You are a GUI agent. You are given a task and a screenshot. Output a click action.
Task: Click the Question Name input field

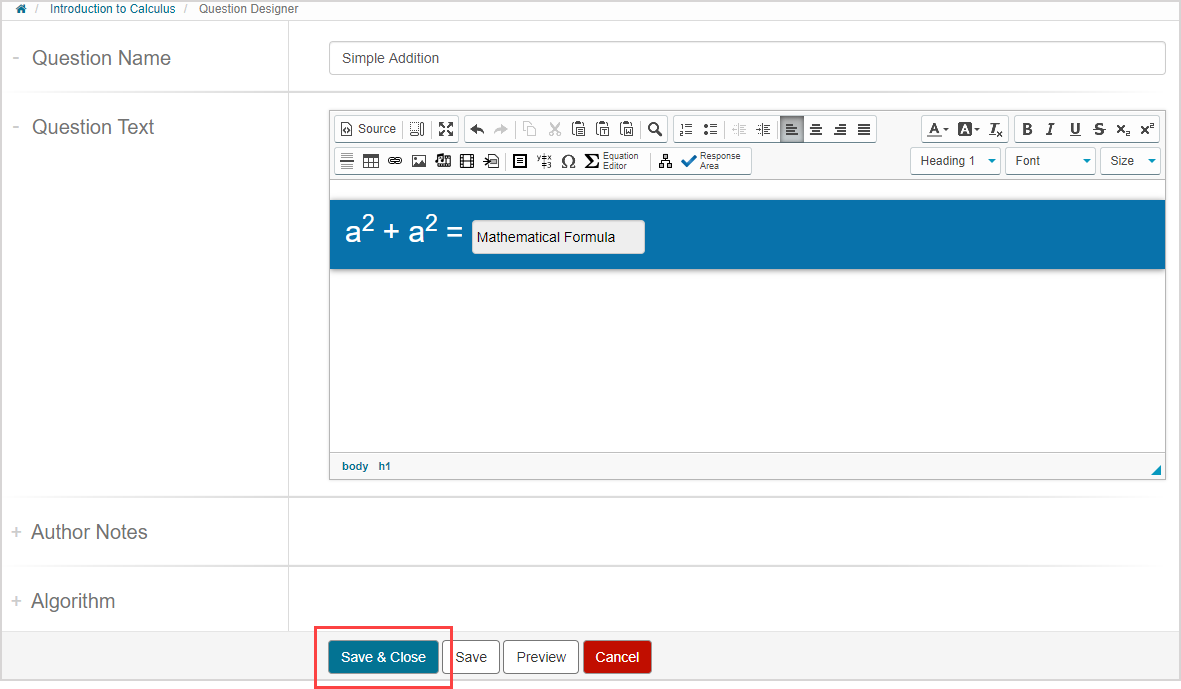click(746, 58)
